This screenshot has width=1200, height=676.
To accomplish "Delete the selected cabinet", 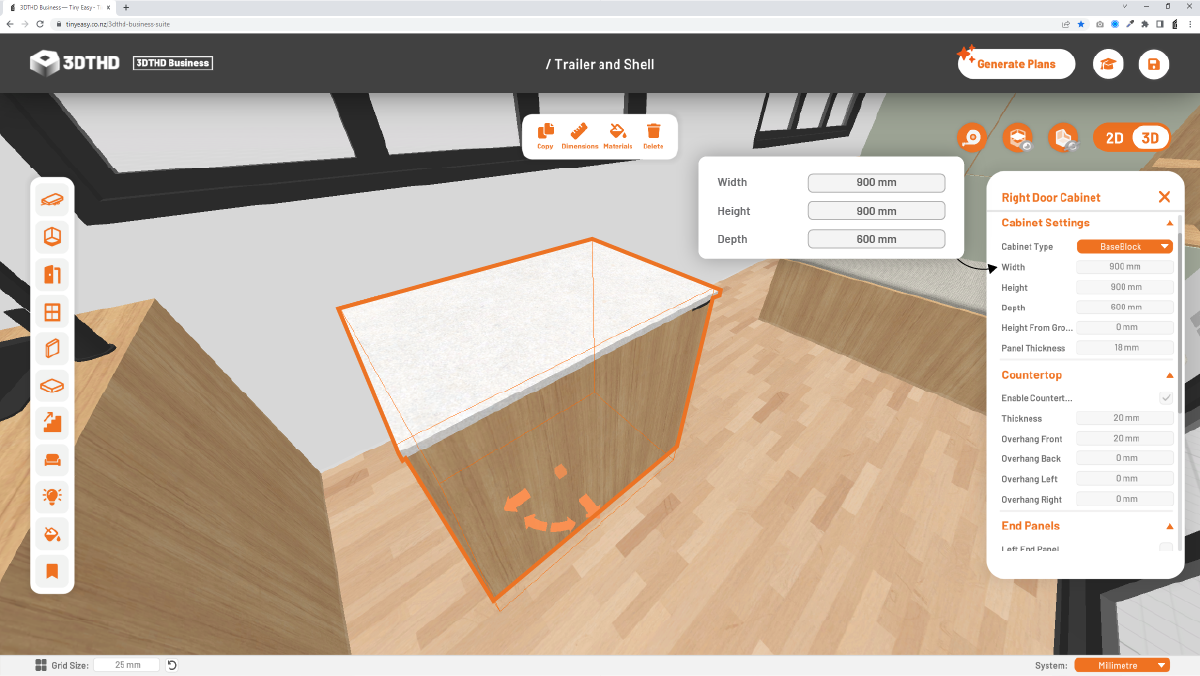I will tap(653, 136).
